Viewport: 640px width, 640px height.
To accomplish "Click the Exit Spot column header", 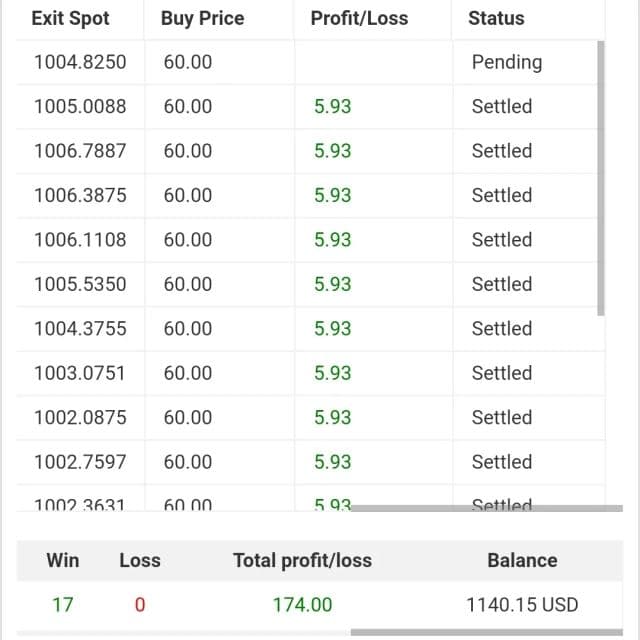I will [71, 18].
